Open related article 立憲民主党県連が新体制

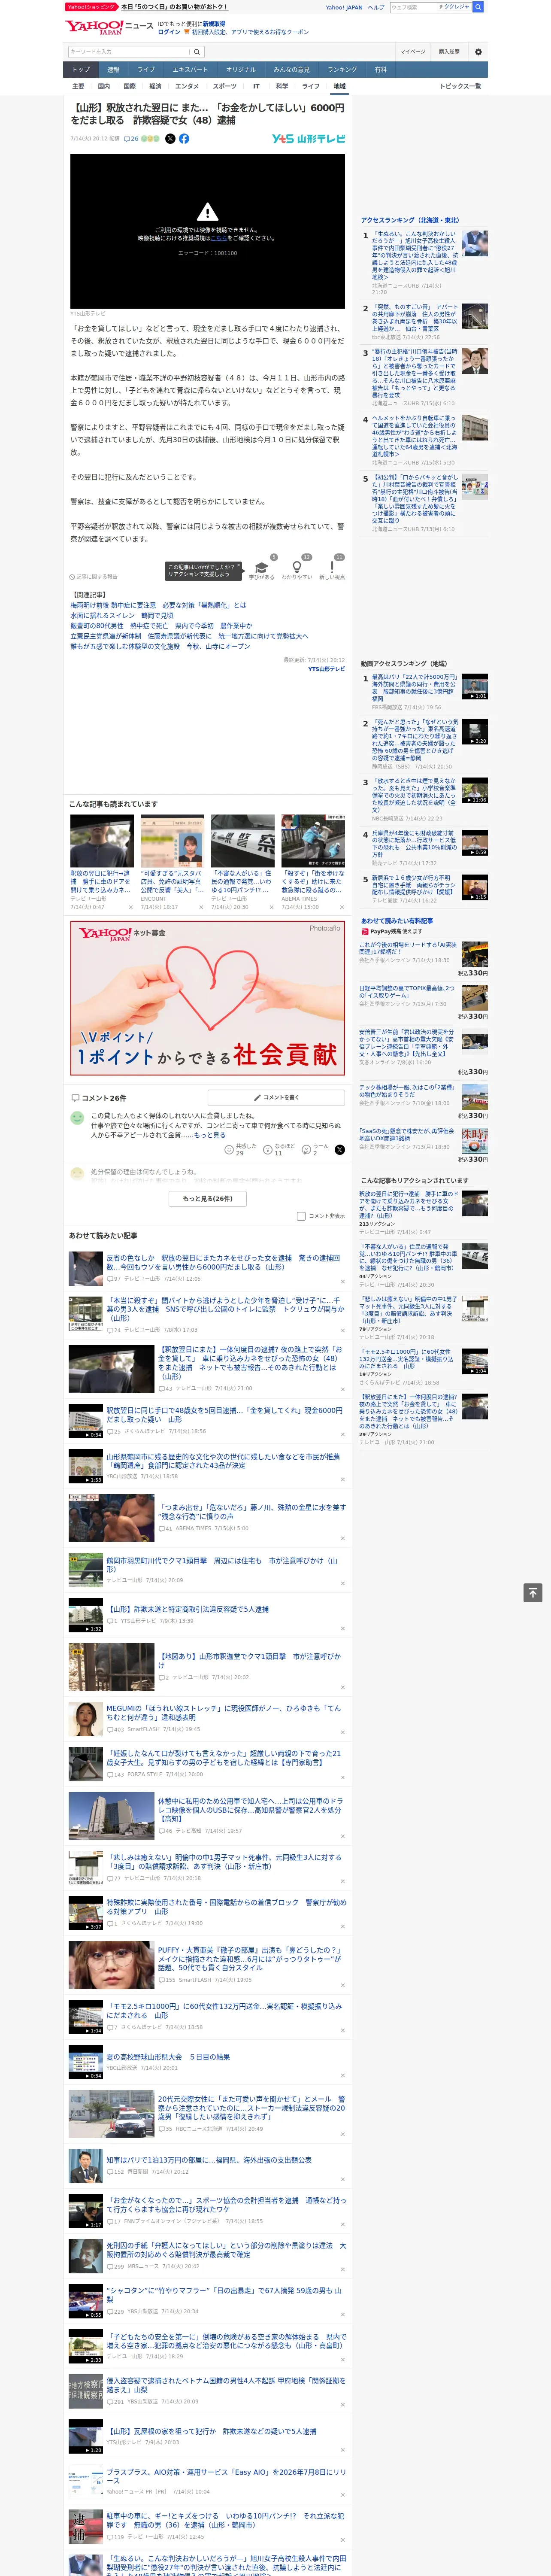[x=189, y=636]
